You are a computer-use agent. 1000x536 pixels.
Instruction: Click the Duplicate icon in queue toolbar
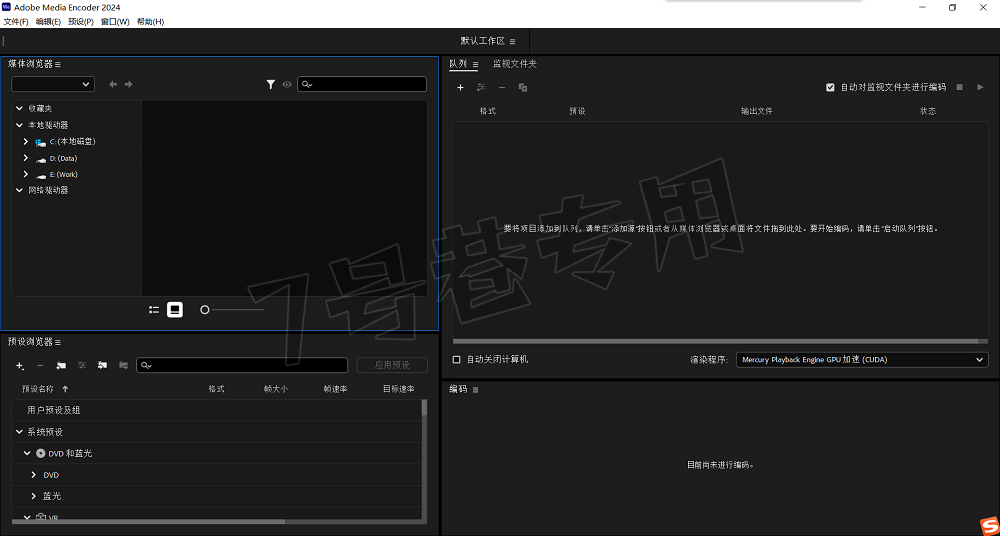pyautogui.click(x=523, y=87)
